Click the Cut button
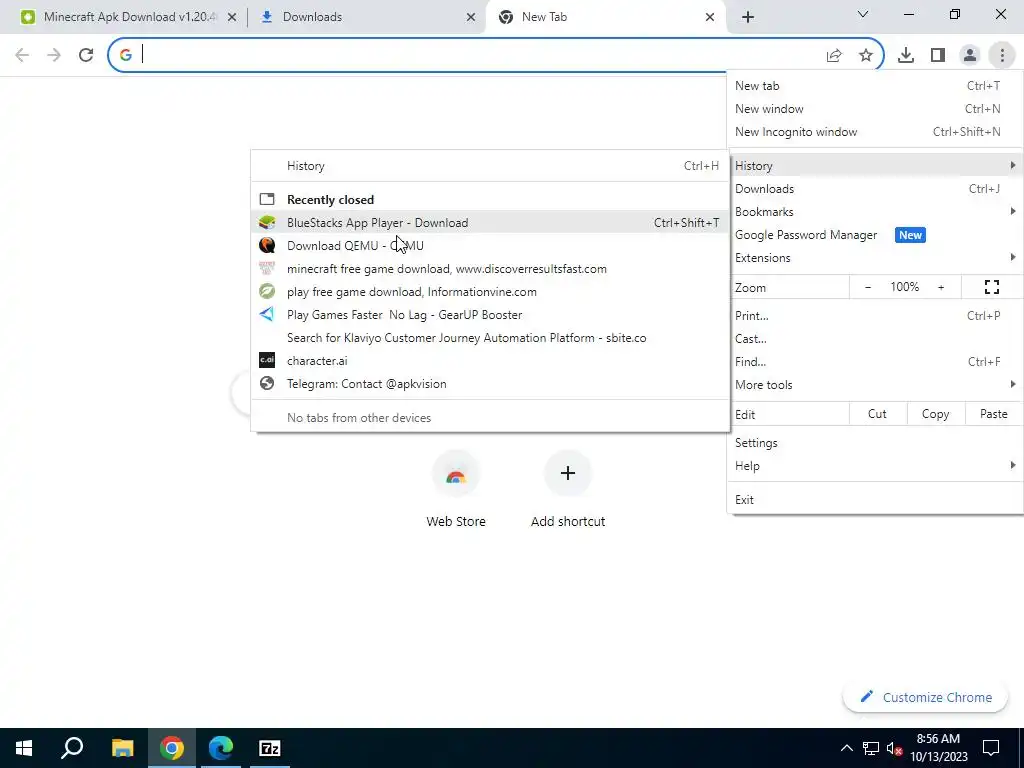1024x768 pixels. pyautogui.click(x=877, y=414)
